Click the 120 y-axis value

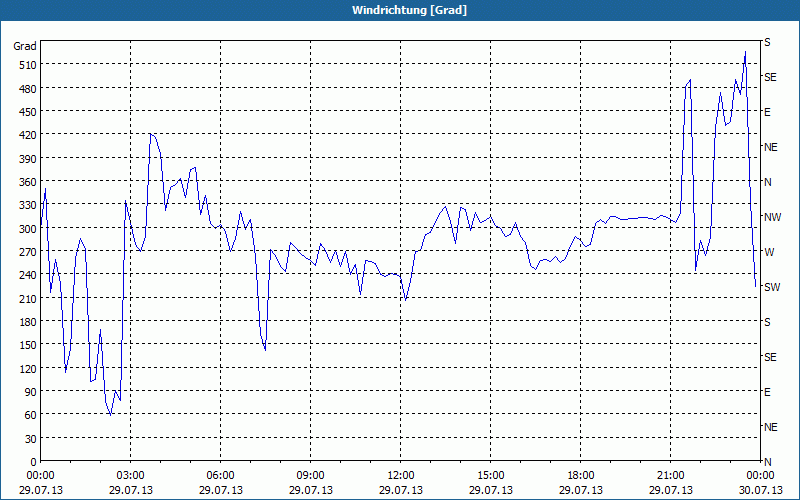click(x=28, y=368)
